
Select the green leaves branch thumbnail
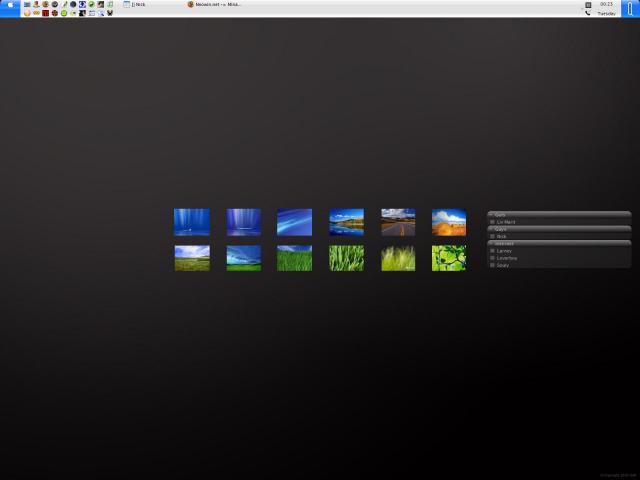(449, 258)
